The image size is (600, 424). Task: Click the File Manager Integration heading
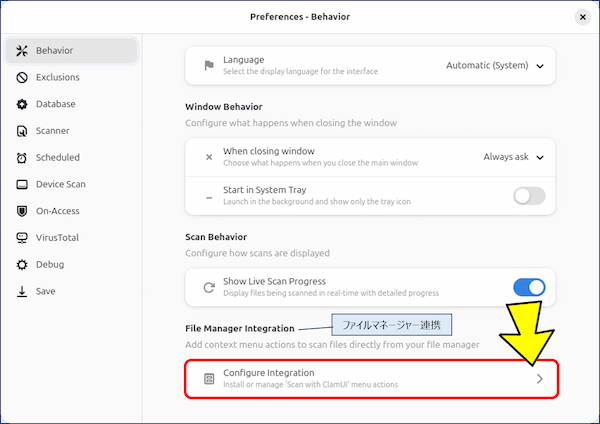coord(240,328)
